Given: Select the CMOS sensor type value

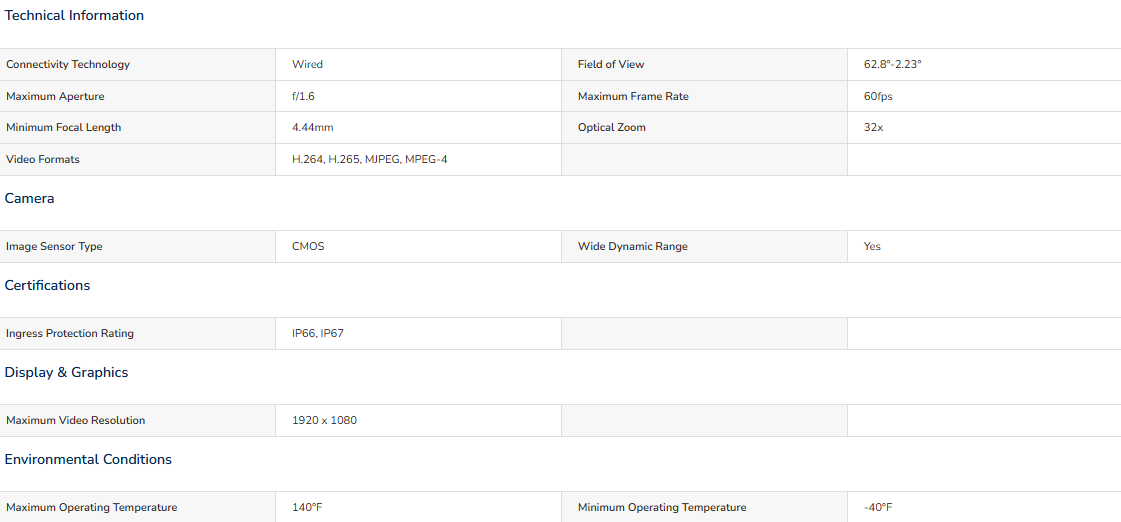Looking at the screenshot, I should tap(308, 246).
